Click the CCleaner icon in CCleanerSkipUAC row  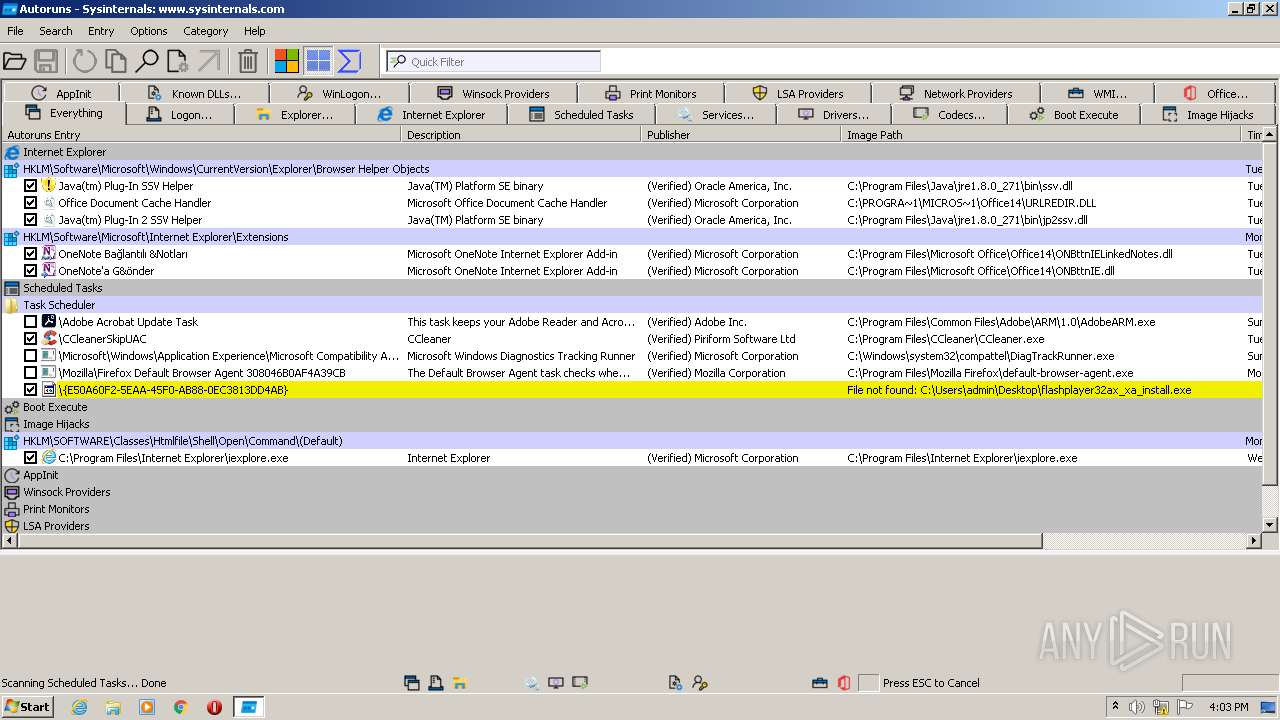click(x=49, y=338)
